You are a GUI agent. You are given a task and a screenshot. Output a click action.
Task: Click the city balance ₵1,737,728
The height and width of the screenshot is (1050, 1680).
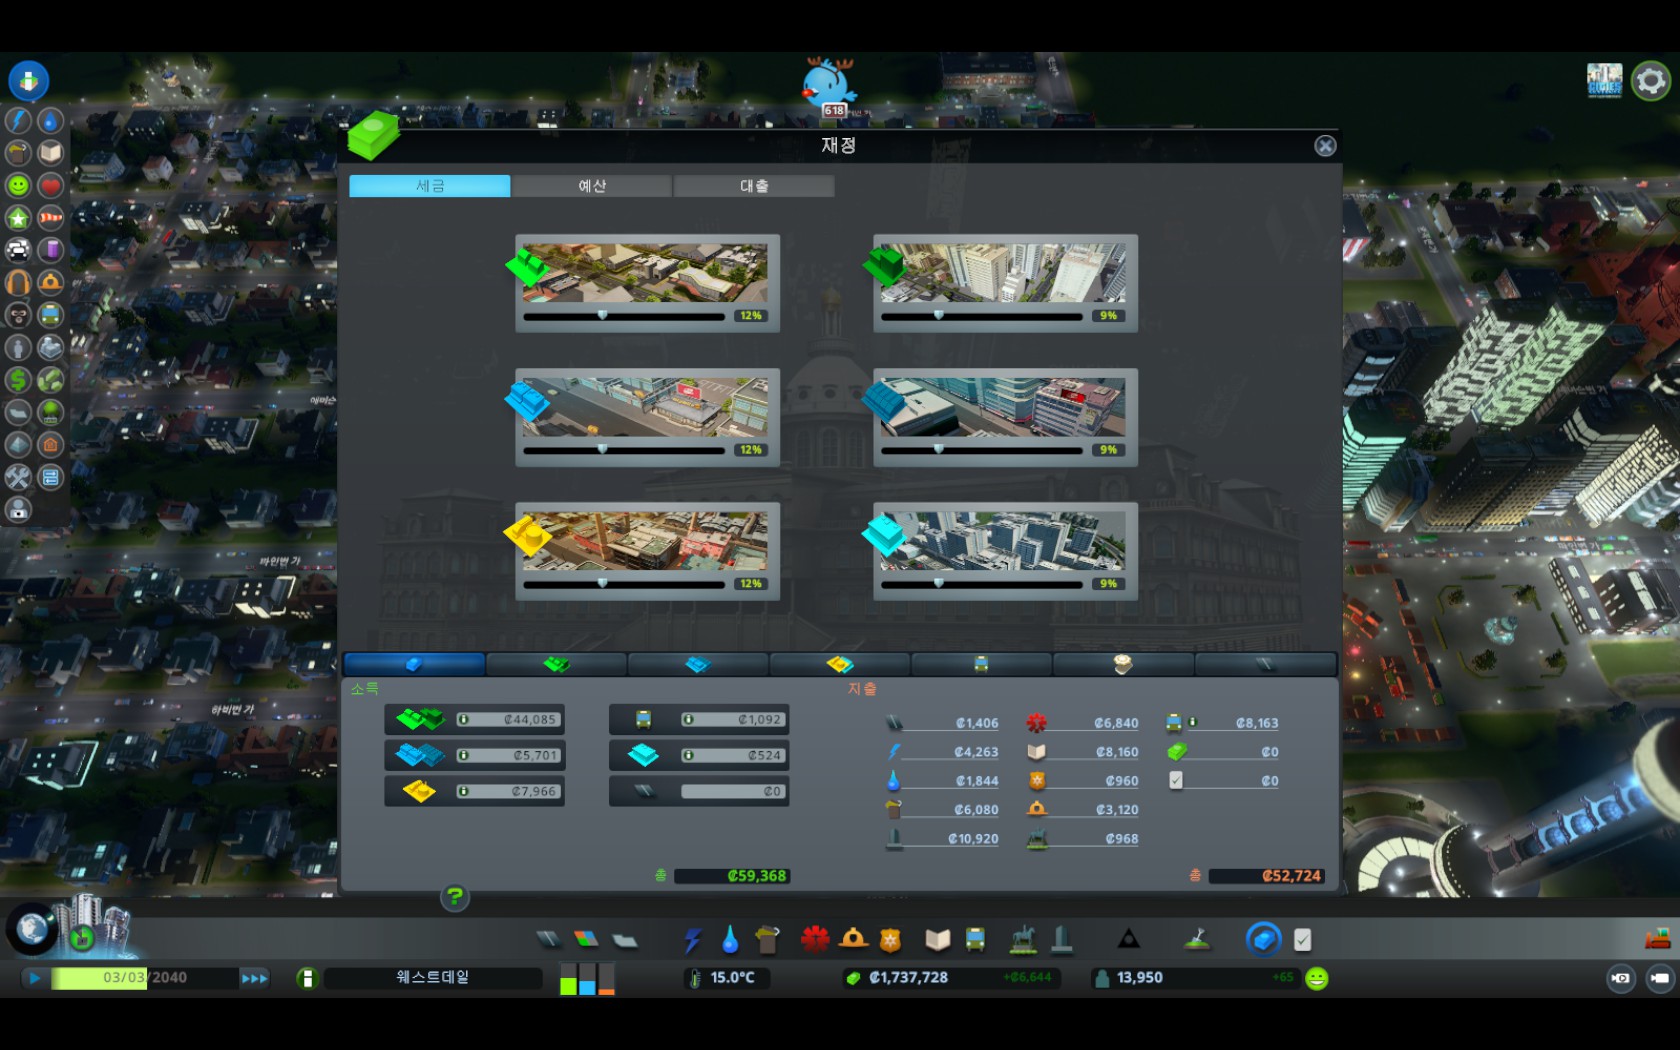tap(909, 978)
